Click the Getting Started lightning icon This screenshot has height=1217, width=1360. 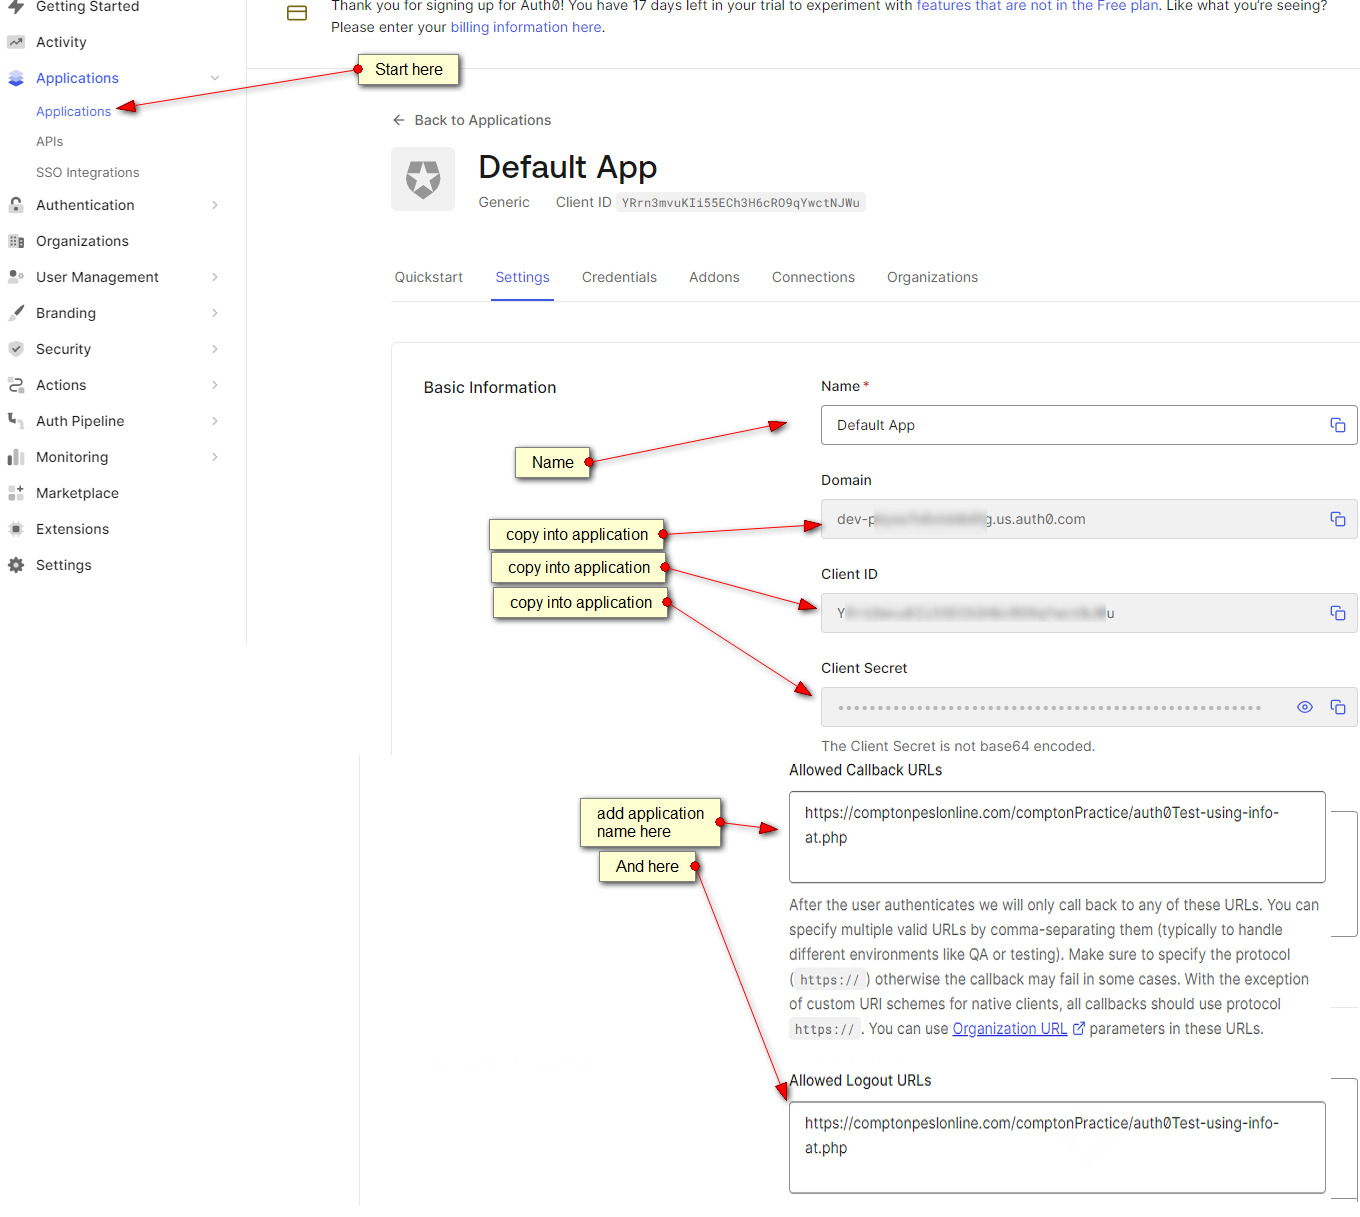[16, 7]
